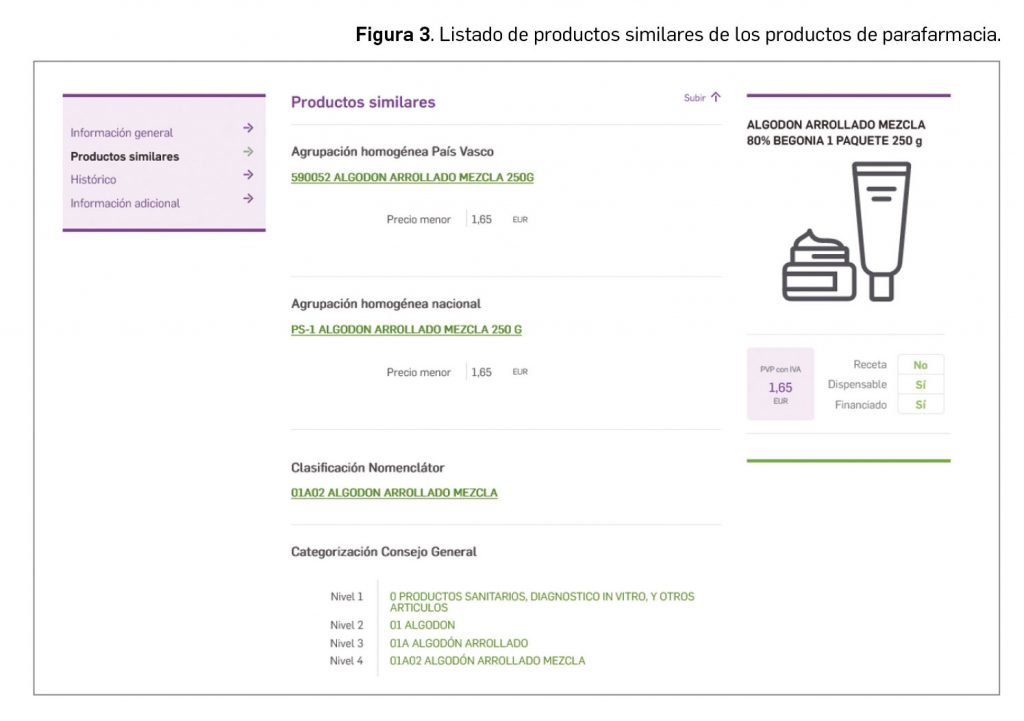The height and width of the screenshot is (721, 1024).
Task: Open the 01A02 ALGODON ARROLLADO MEZCLA nomenclátor link
Action: 394,493
